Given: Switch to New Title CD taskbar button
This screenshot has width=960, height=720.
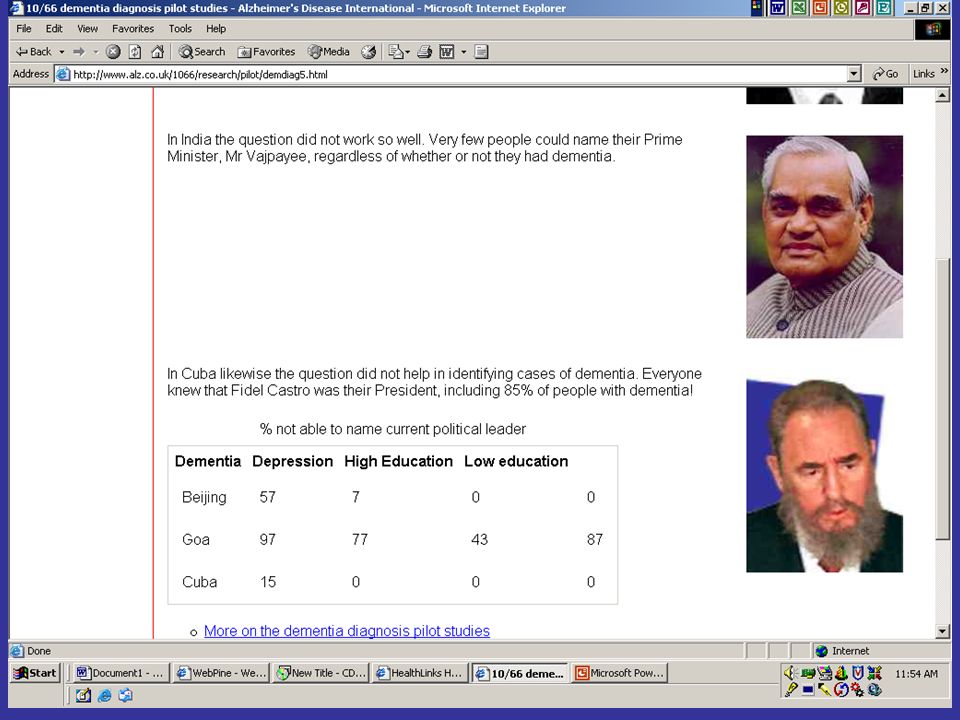Looking at the screenshot, I should click(321, 673).
